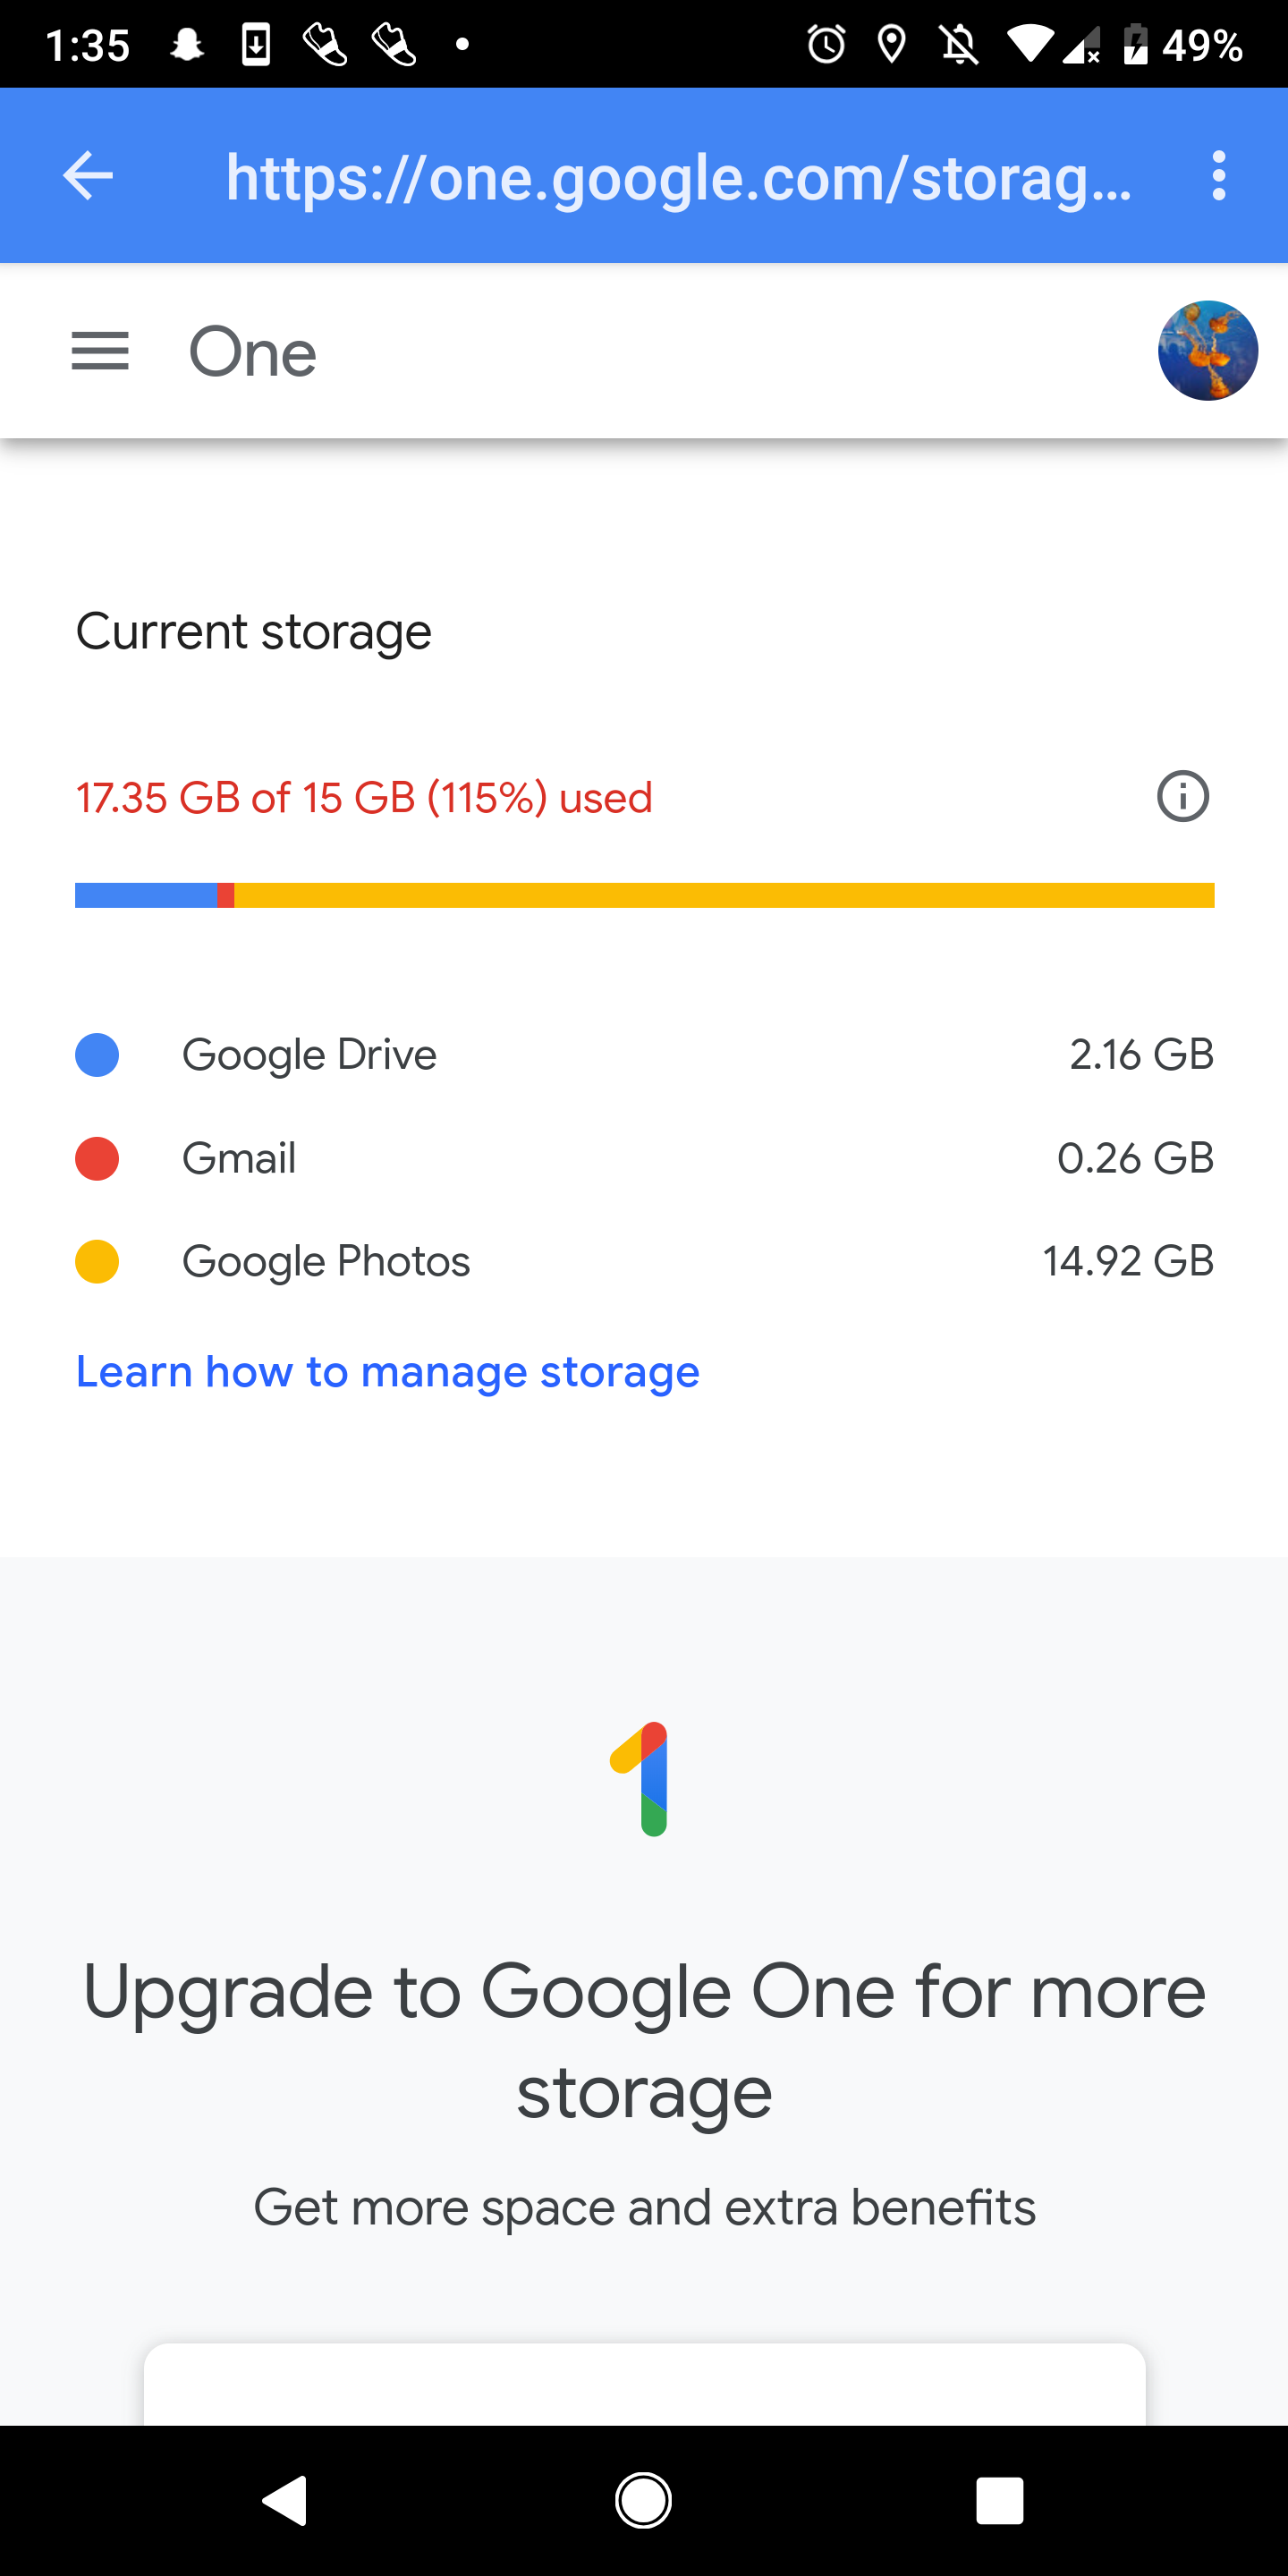Screen dimensions: 1288x2576
Task: Tap the Android back navigation button
Action: [285, 2501]
